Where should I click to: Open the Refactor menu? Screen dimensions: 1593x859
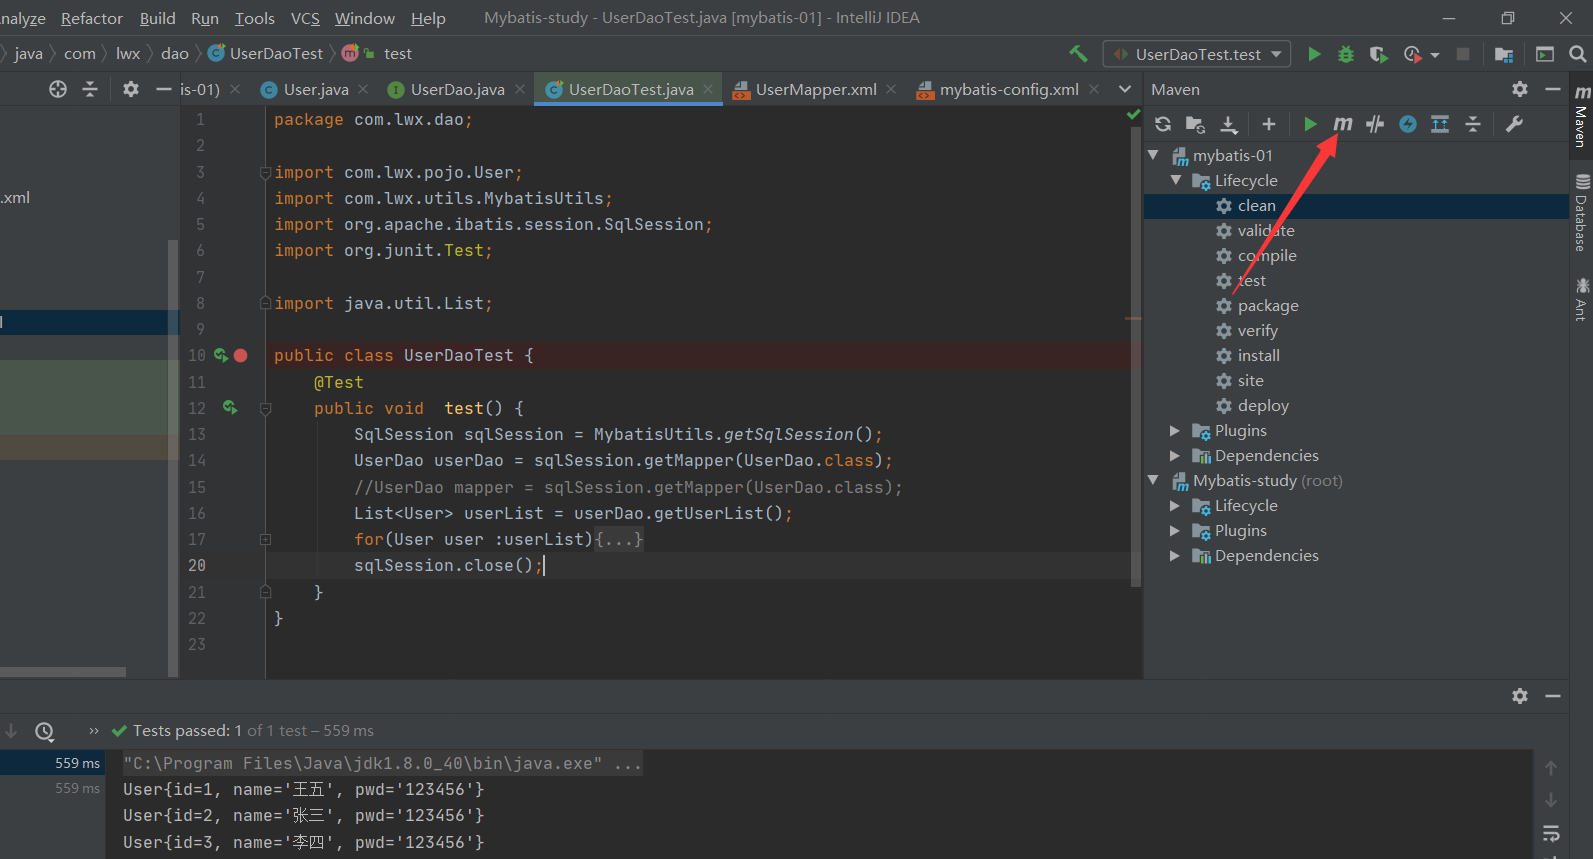click(x=92, y=18)
